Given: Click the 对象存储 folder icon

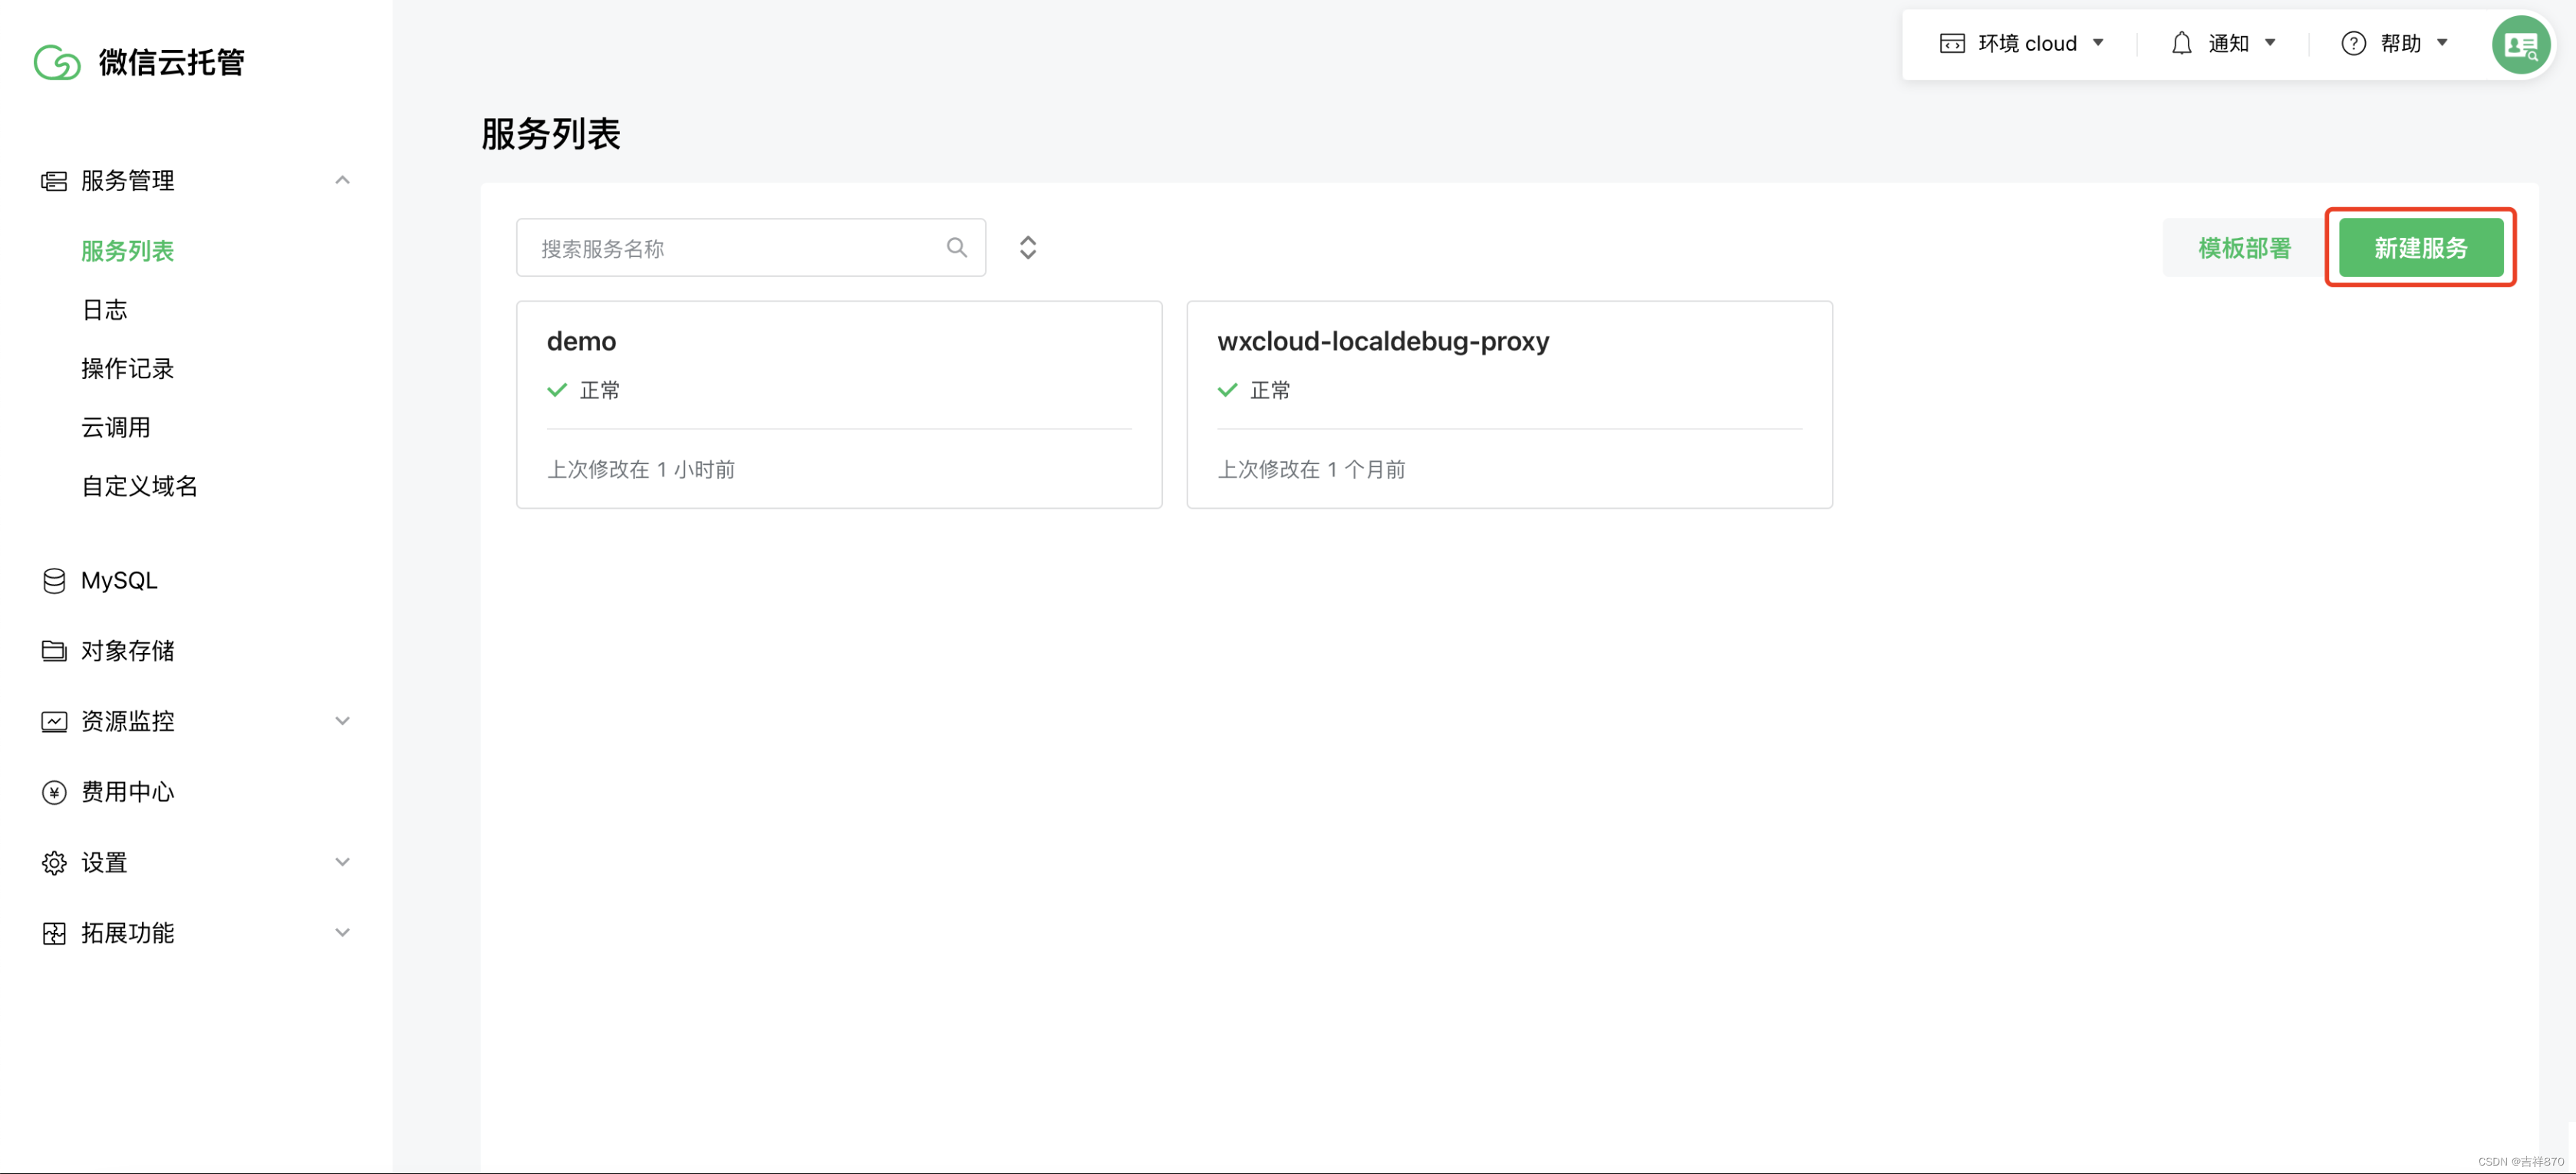Looking at the screenshot, I should point(54,651).
